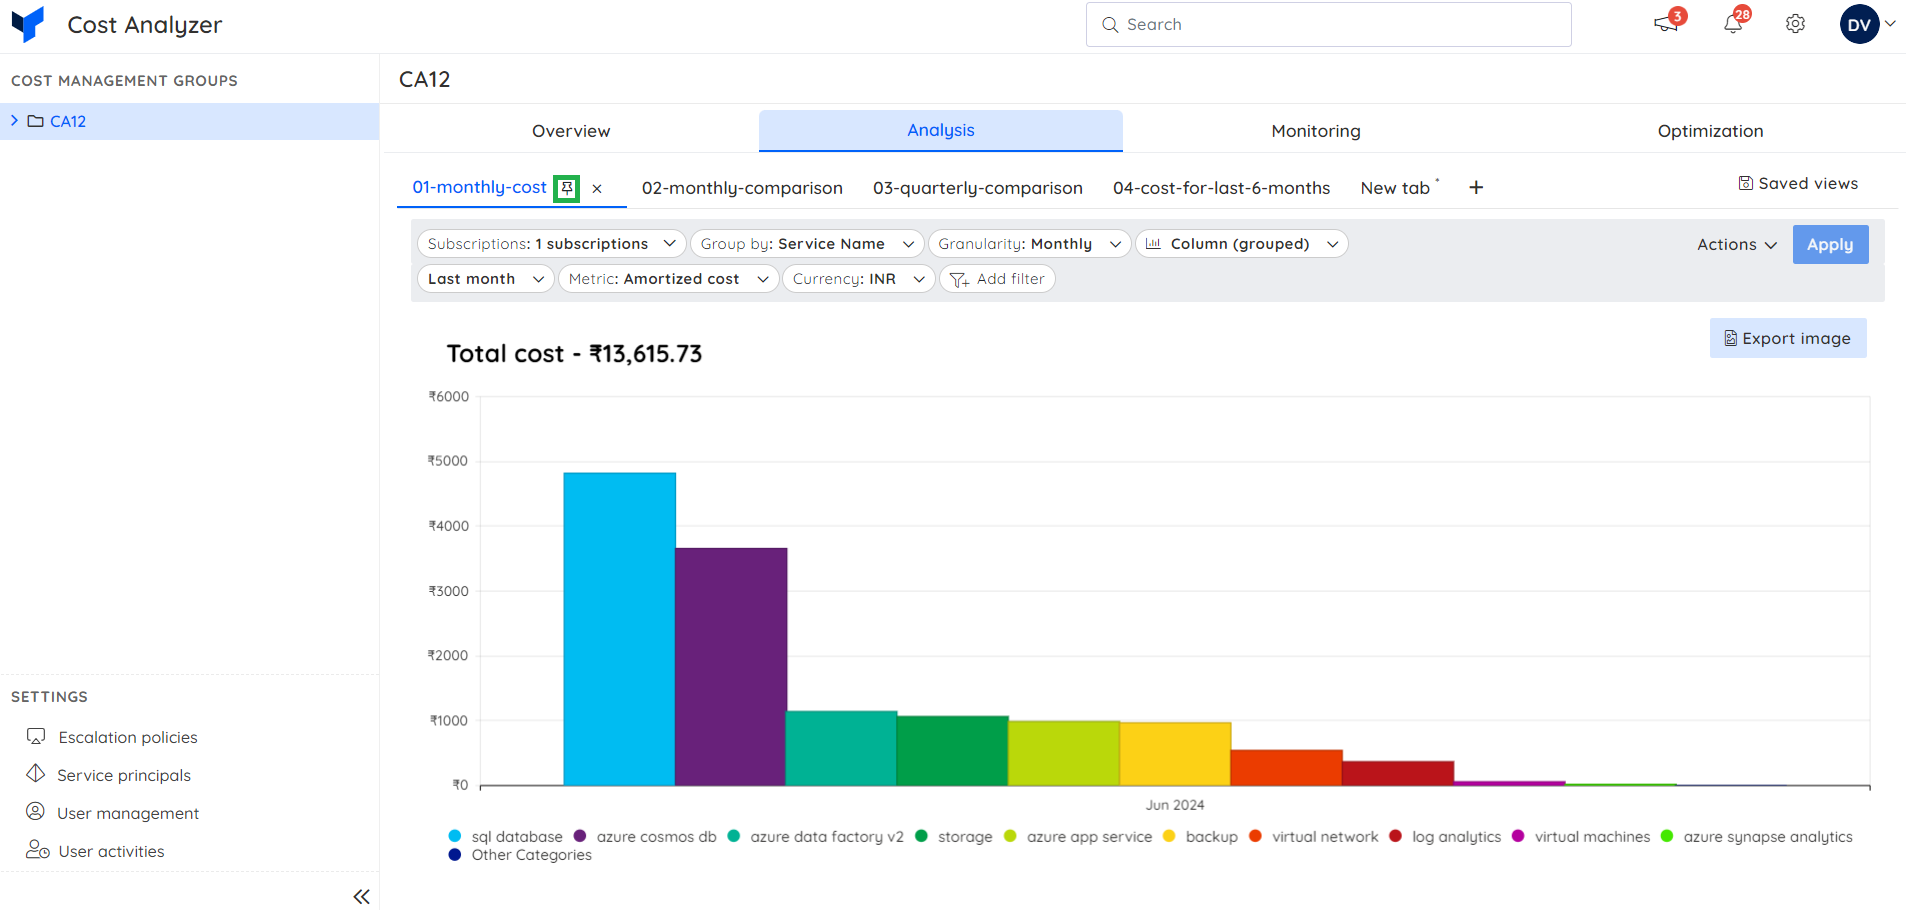Open the Granularity Monthly dropdown
The height and width of the screenshot is (910, 1906).
[1029, 244]
